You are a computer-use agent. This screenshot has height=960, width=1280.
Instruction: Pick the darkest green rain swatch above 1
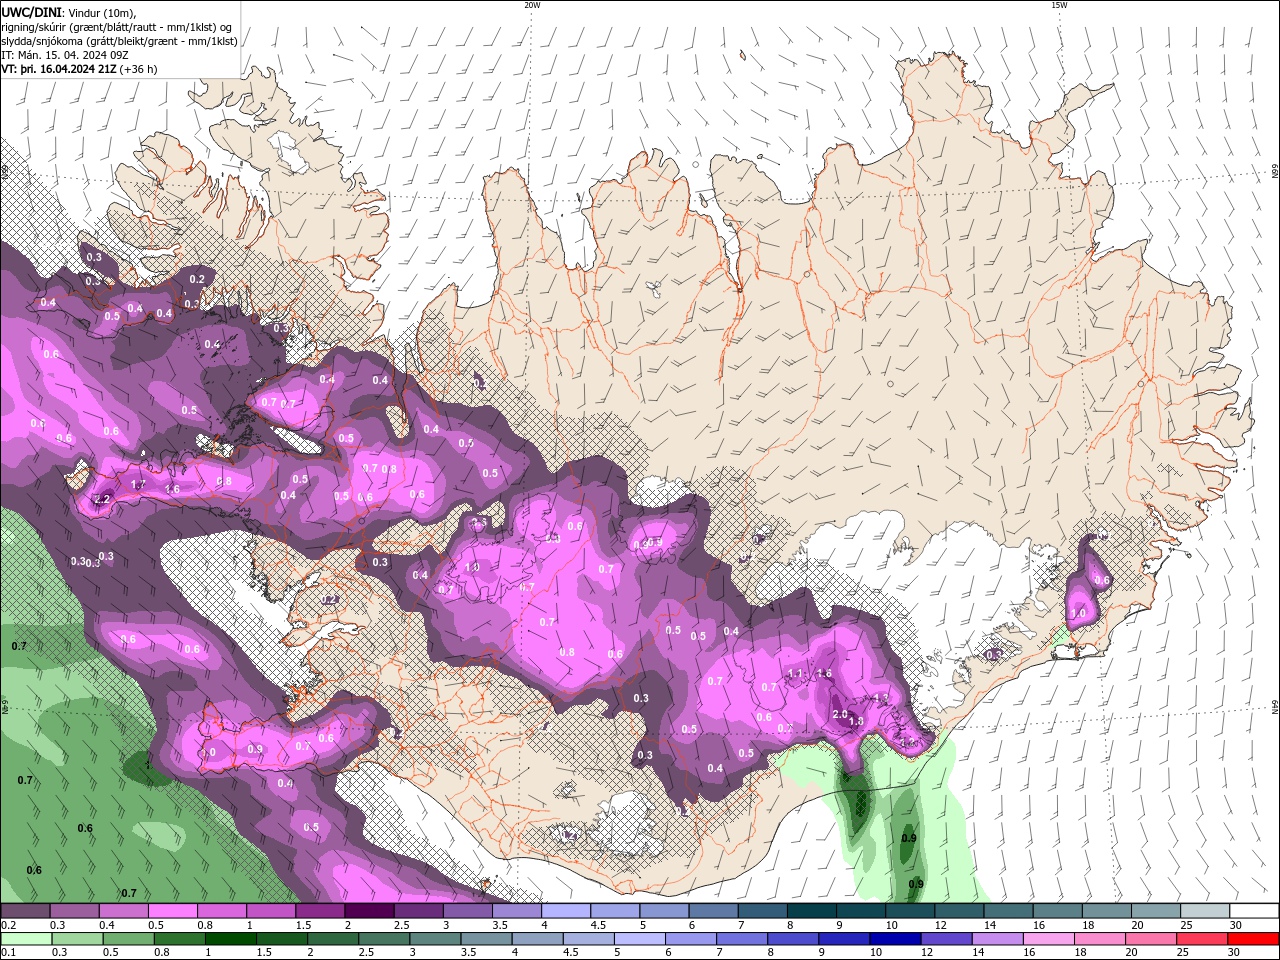[x=230, y=939]
